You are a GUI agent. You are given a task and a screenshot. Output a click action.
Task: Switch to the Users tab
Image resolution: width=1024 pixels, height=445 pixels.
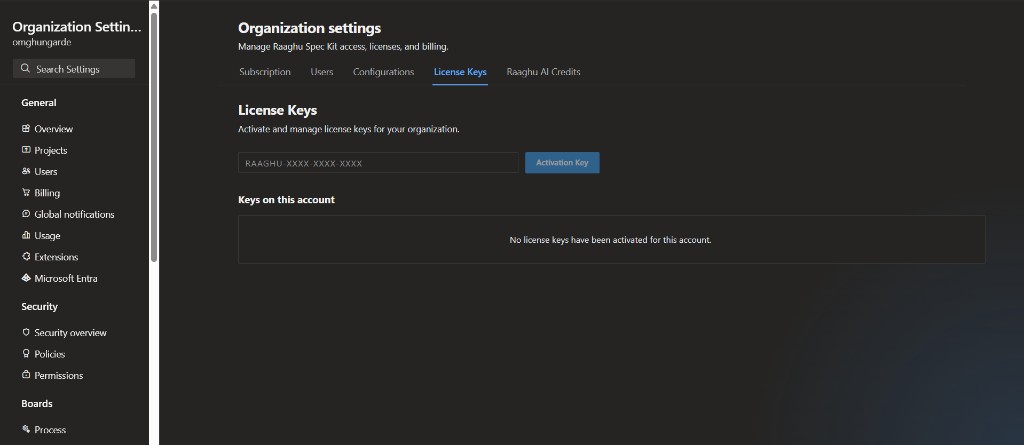click(322, 72)
